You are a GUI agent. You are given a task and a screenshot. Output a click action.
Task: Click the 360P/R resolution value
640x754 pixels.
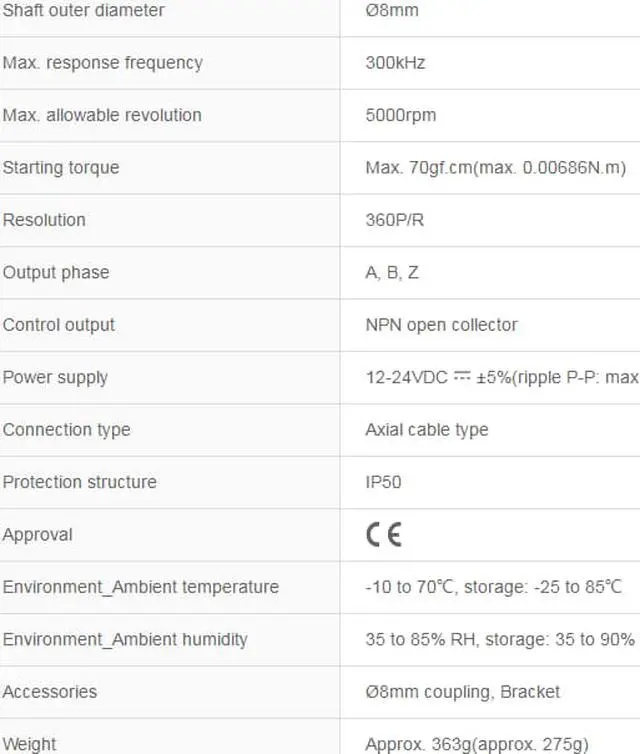point(394,220)
